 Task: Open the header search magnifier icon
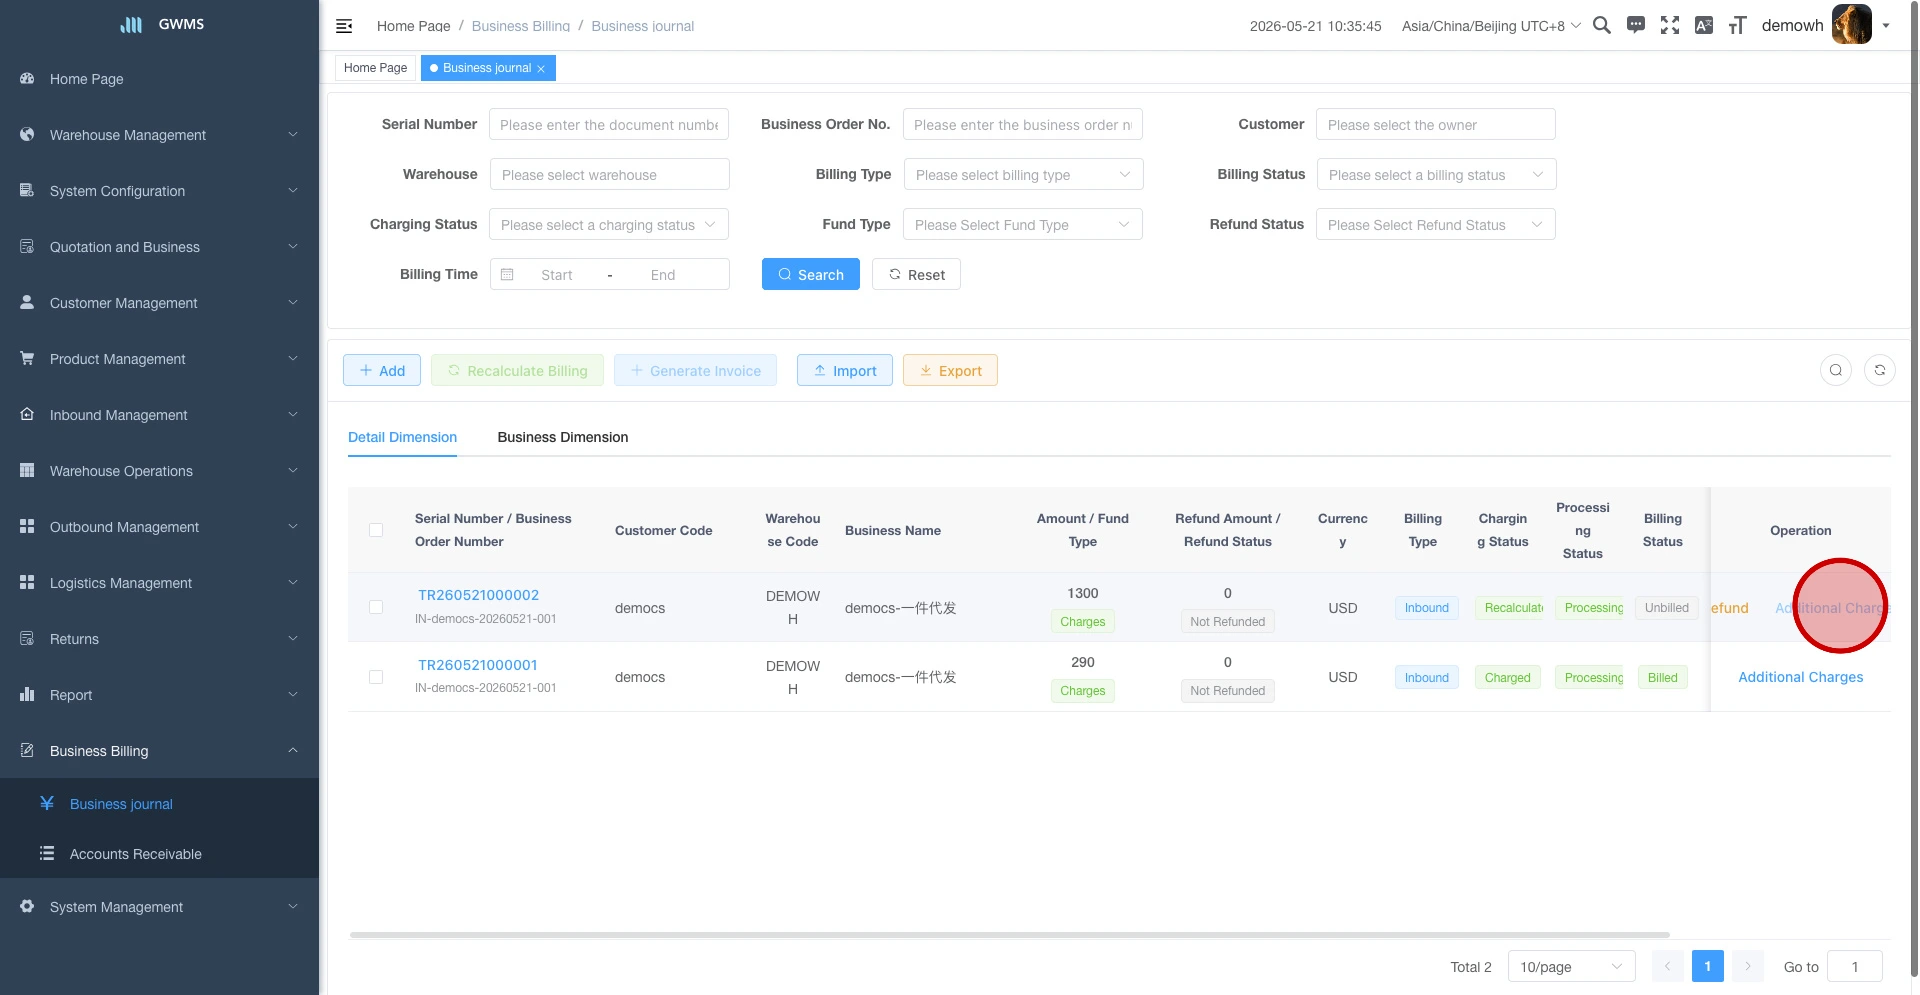click(x=1602, y=25)
